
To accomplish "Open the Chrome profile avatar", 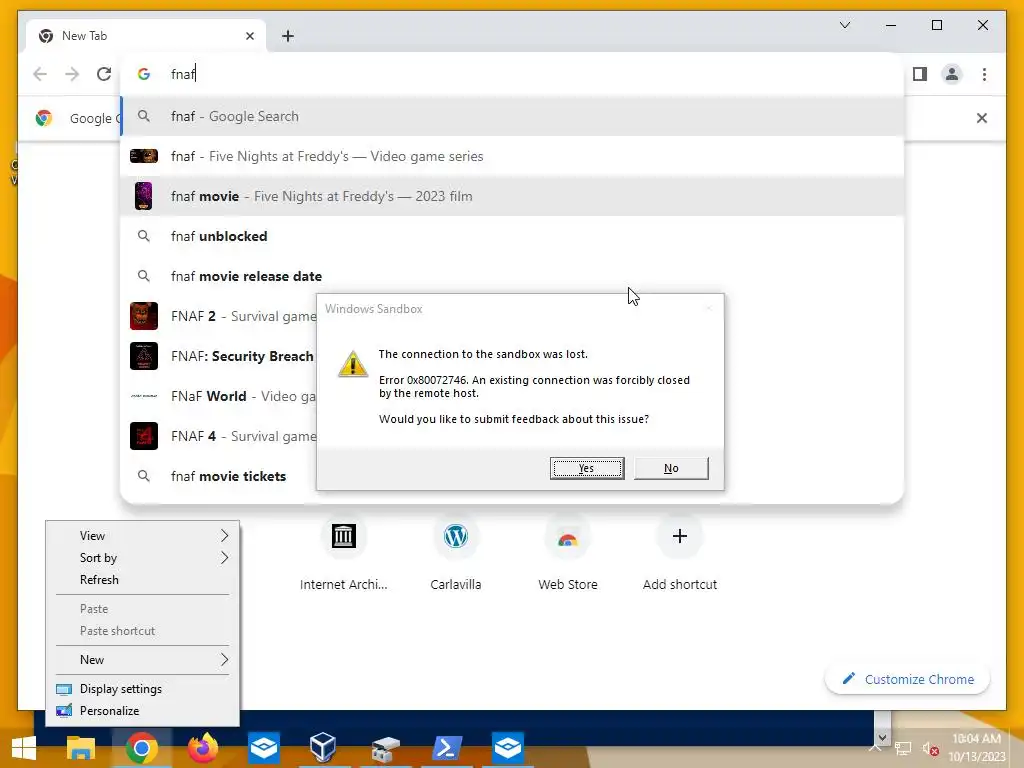I will tap(952, 74).
